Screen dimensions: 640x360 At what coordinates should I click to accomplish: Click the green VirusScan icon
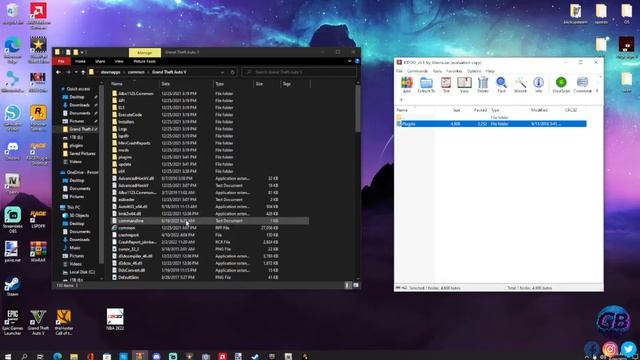tap(561, 84)
